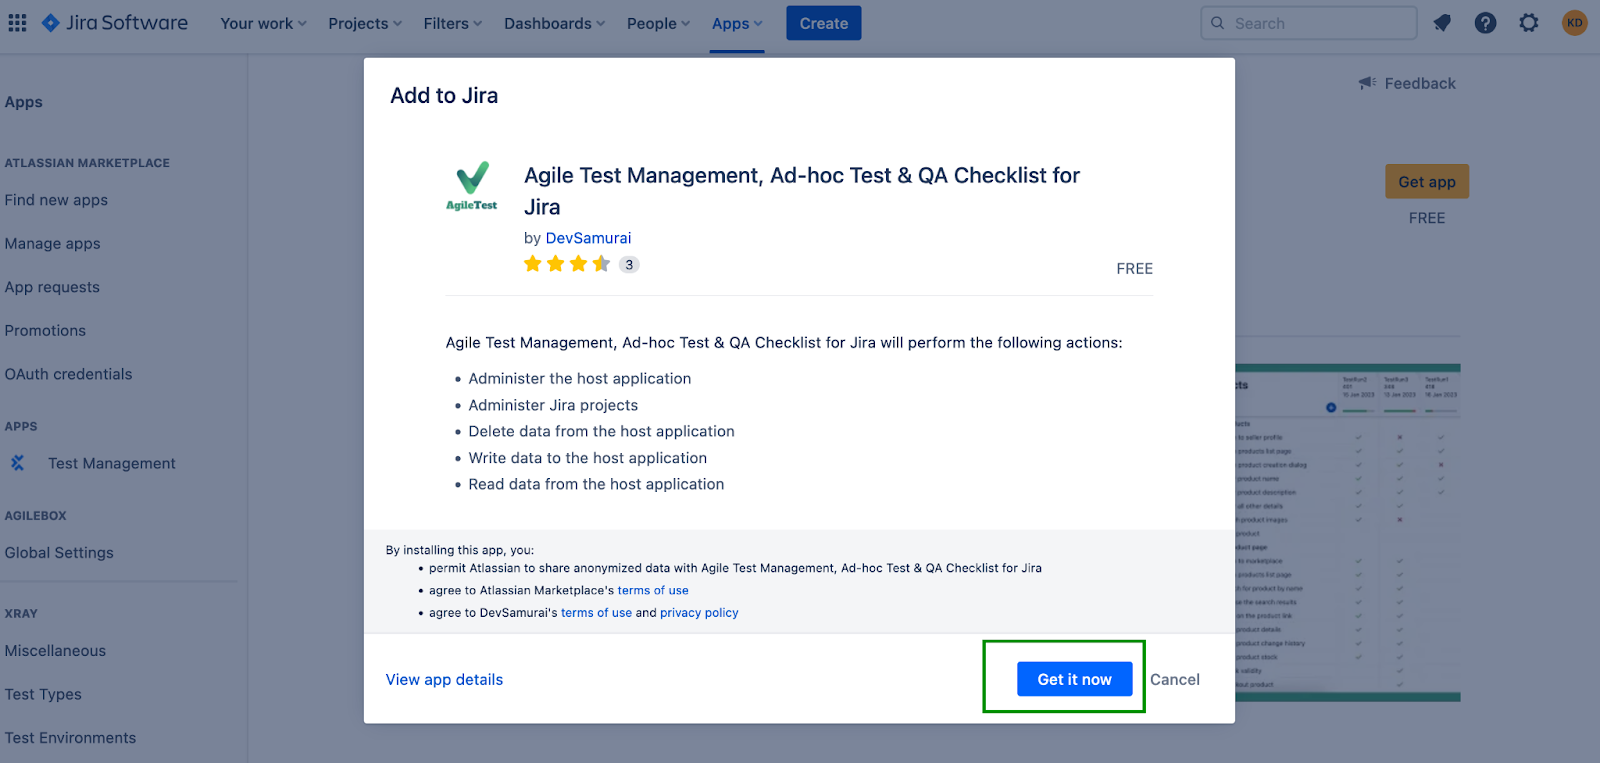
Task: Click the Feedback megaphone icon
Action: pyautogui.click(x=1367, y=83)
